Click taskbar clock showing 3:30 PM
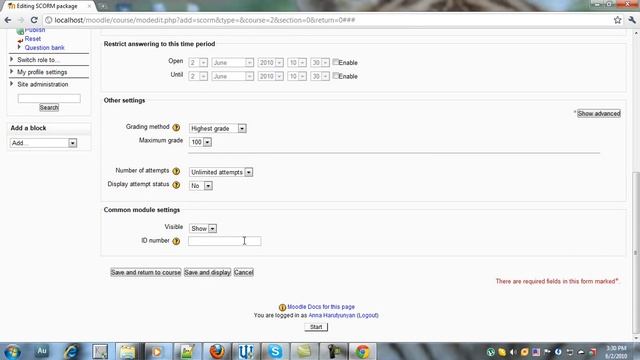The width and height of the screenshot is (640, 360). (616, 352)
